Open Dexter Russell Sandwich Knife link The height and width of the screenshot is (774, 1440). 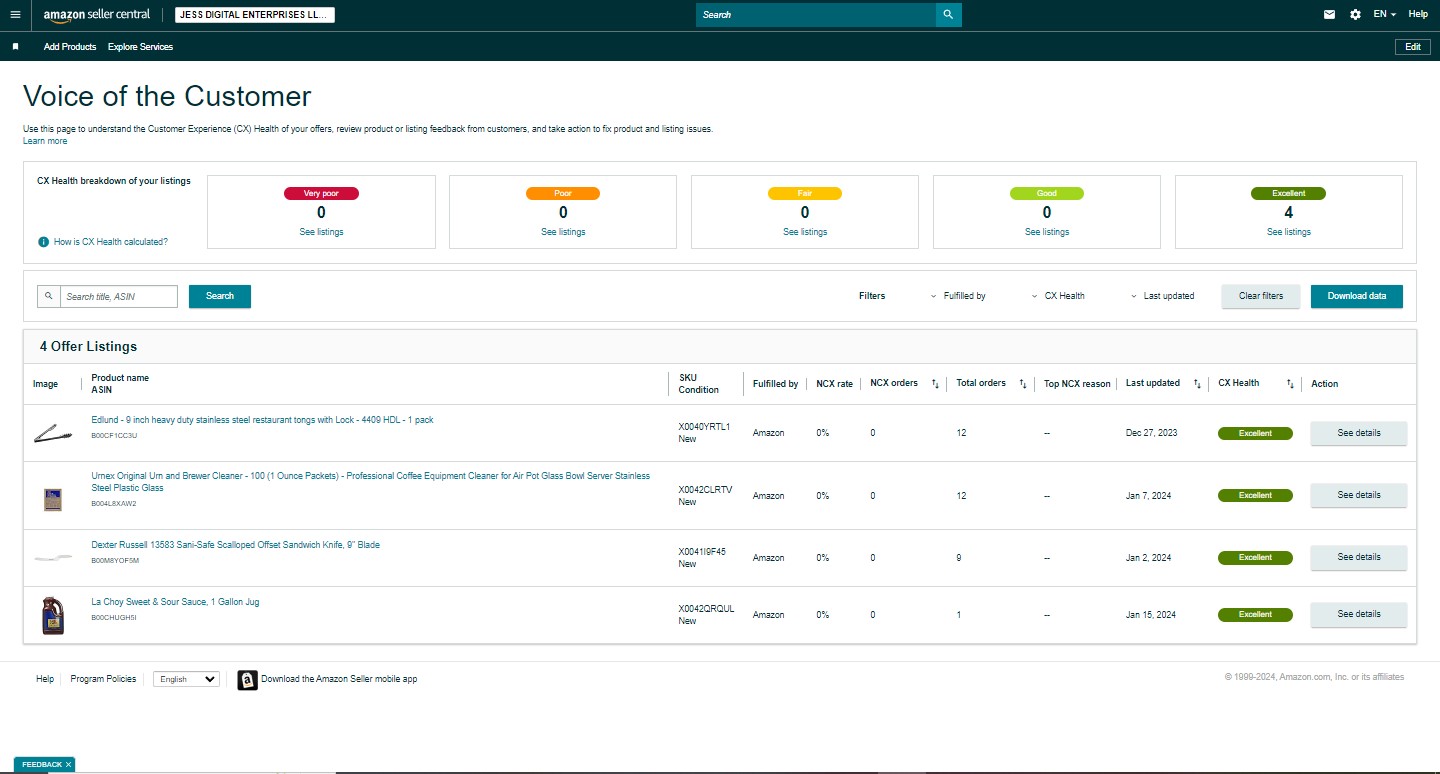[x=235, y=545]
